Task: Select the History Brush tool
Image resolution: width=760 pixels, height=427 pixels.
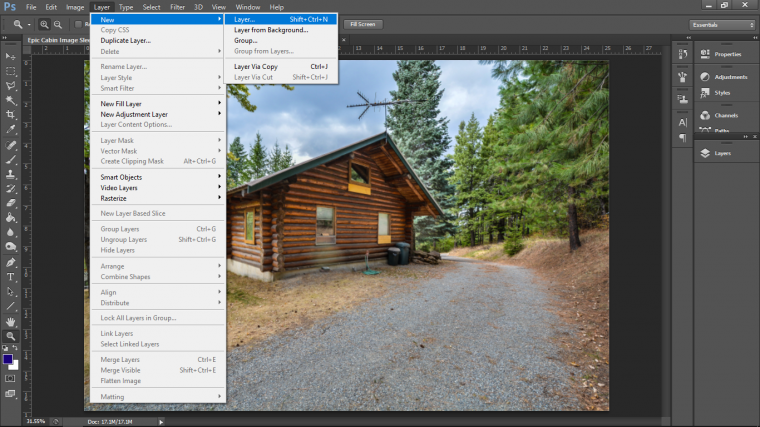Action: pyautogui.click(x=10, y=189)
